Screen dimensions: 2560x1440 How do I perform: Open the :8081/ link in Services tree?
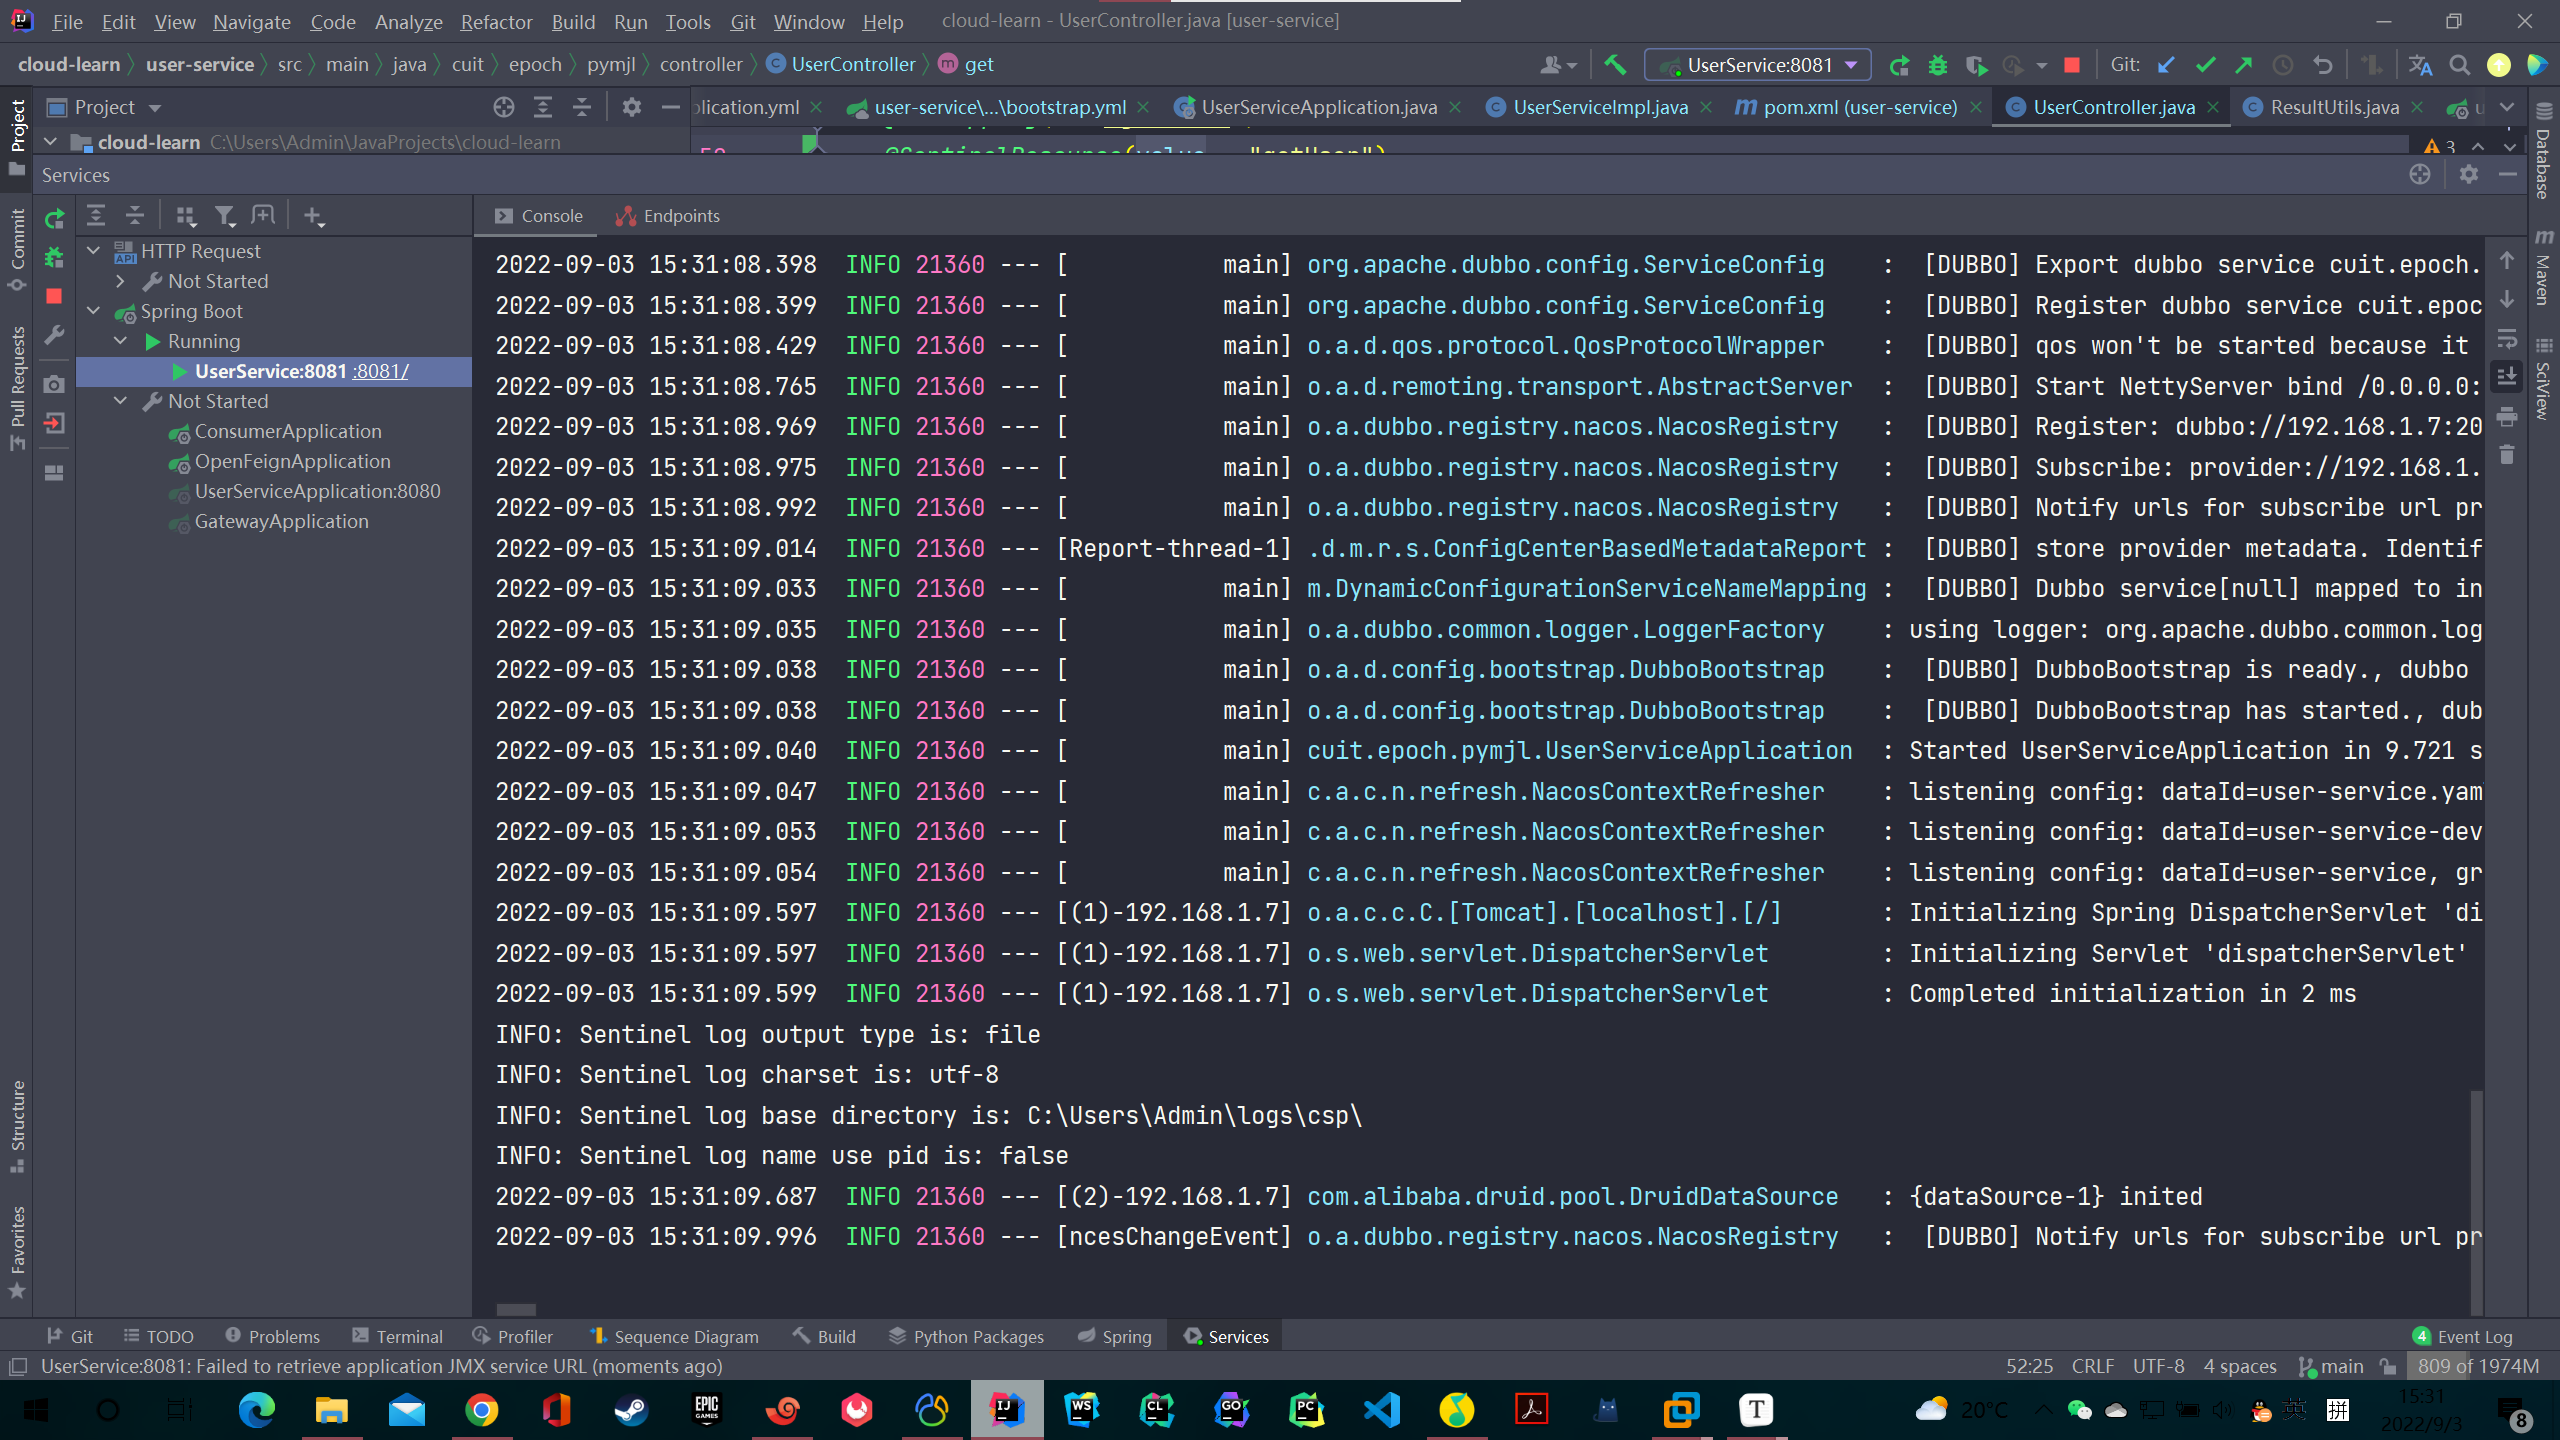pyautogui.click(x=380, y=371)
